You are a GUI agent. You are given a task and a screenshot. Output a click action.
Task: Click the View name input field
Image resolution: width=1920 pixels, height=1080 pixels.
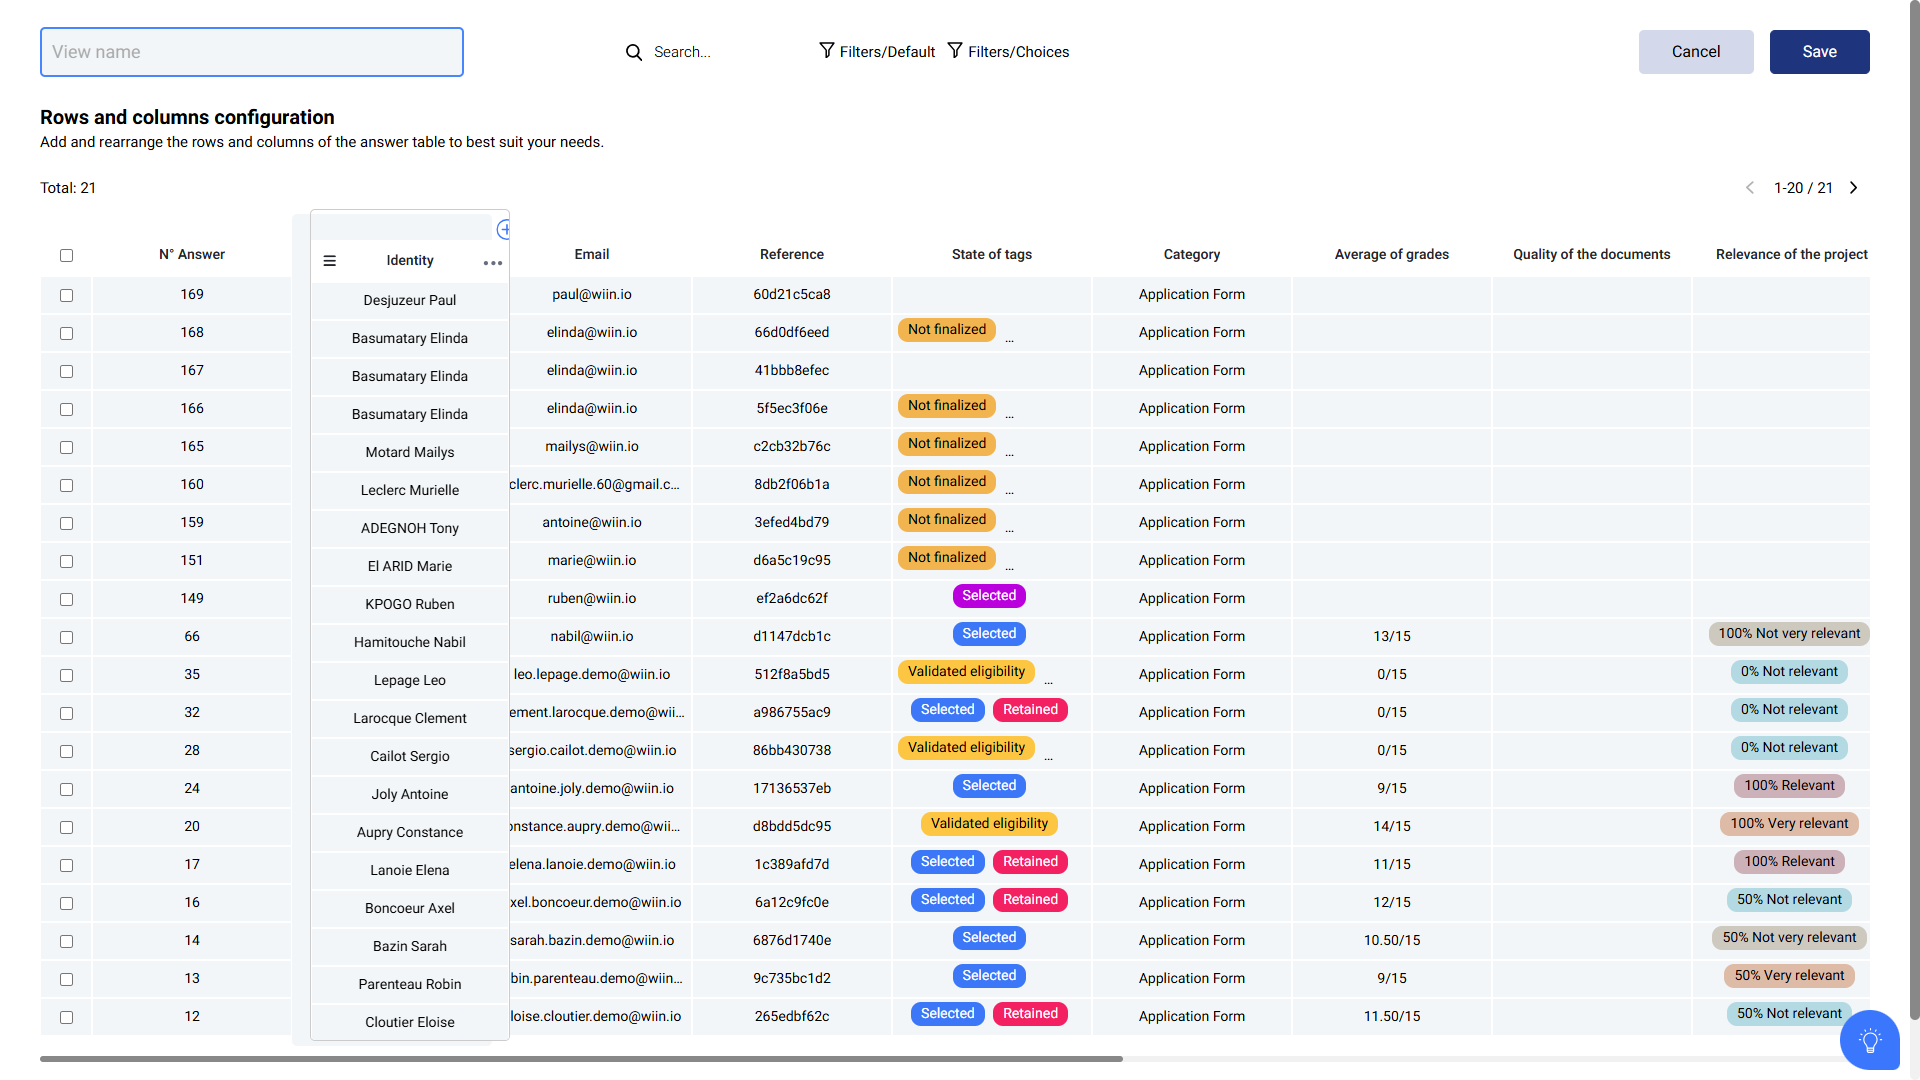click(x=252, y=52)
